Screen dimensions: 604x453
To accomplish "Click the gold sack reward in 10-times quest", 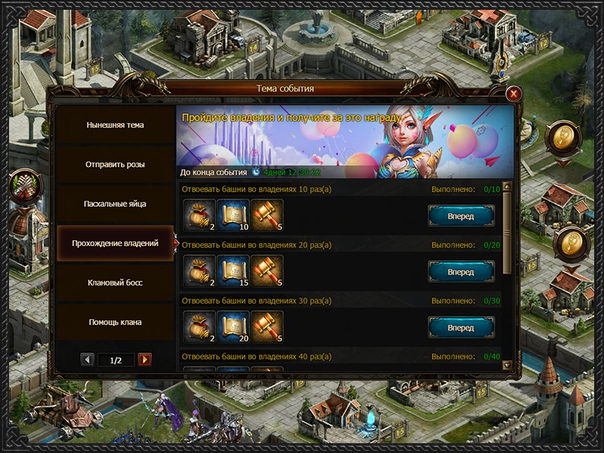I will point(199,215).
